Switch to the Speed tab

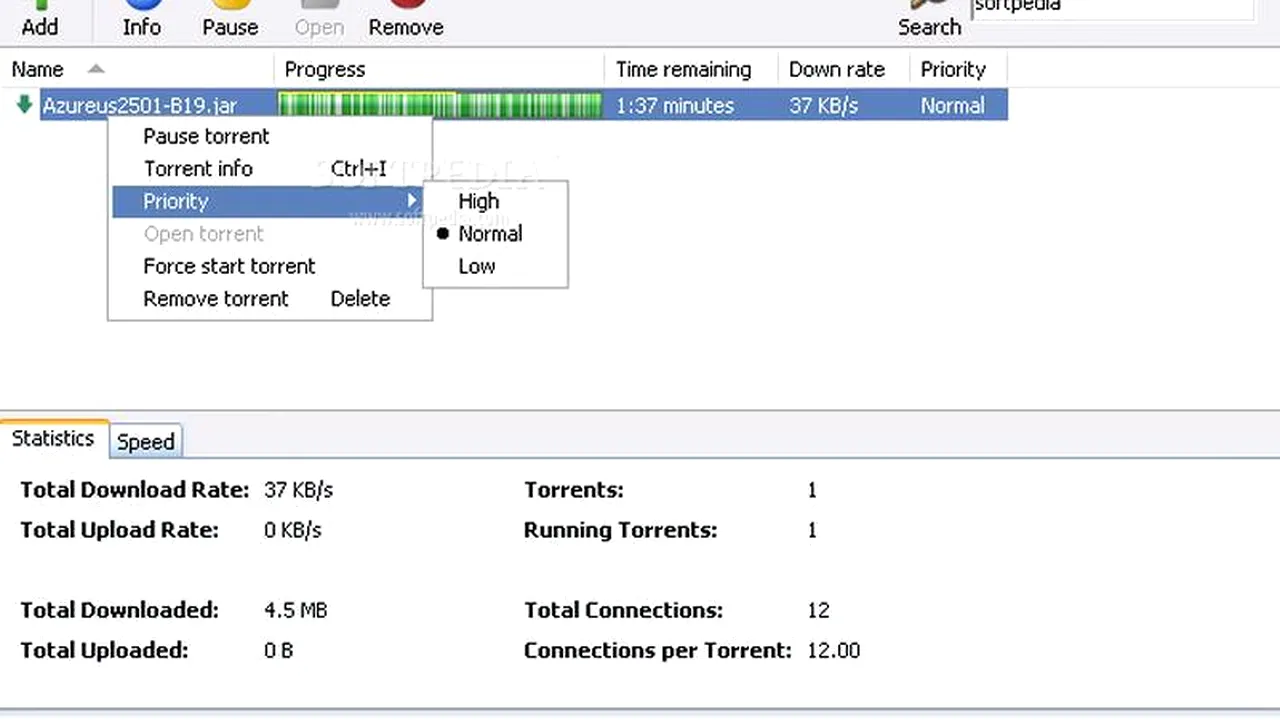[x=145, y=441]
